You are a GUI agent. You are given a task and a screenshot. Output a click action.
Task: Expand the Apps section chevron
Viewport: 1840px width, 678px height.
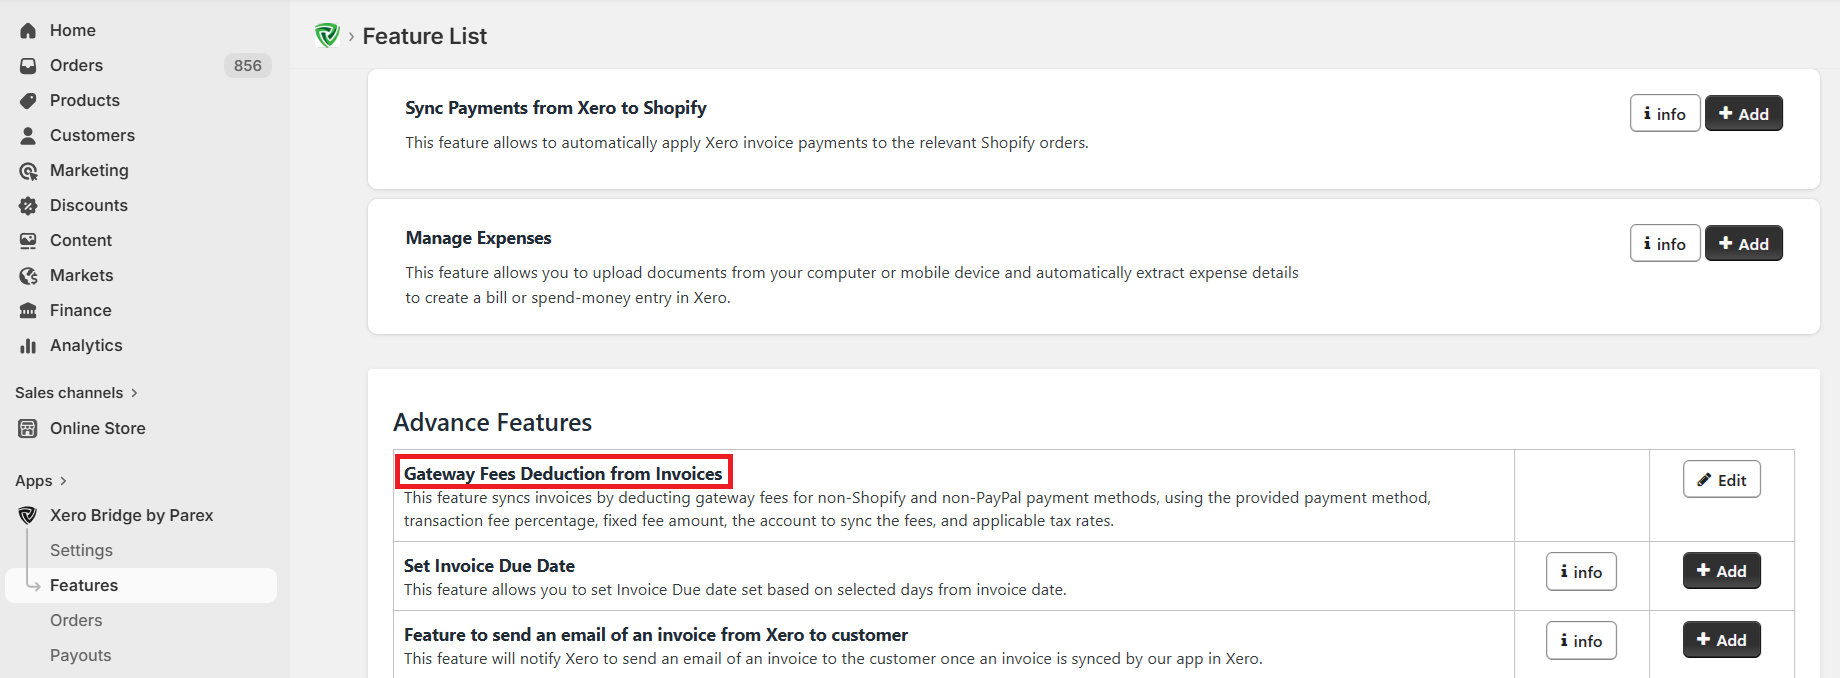(x=63, y=481)
